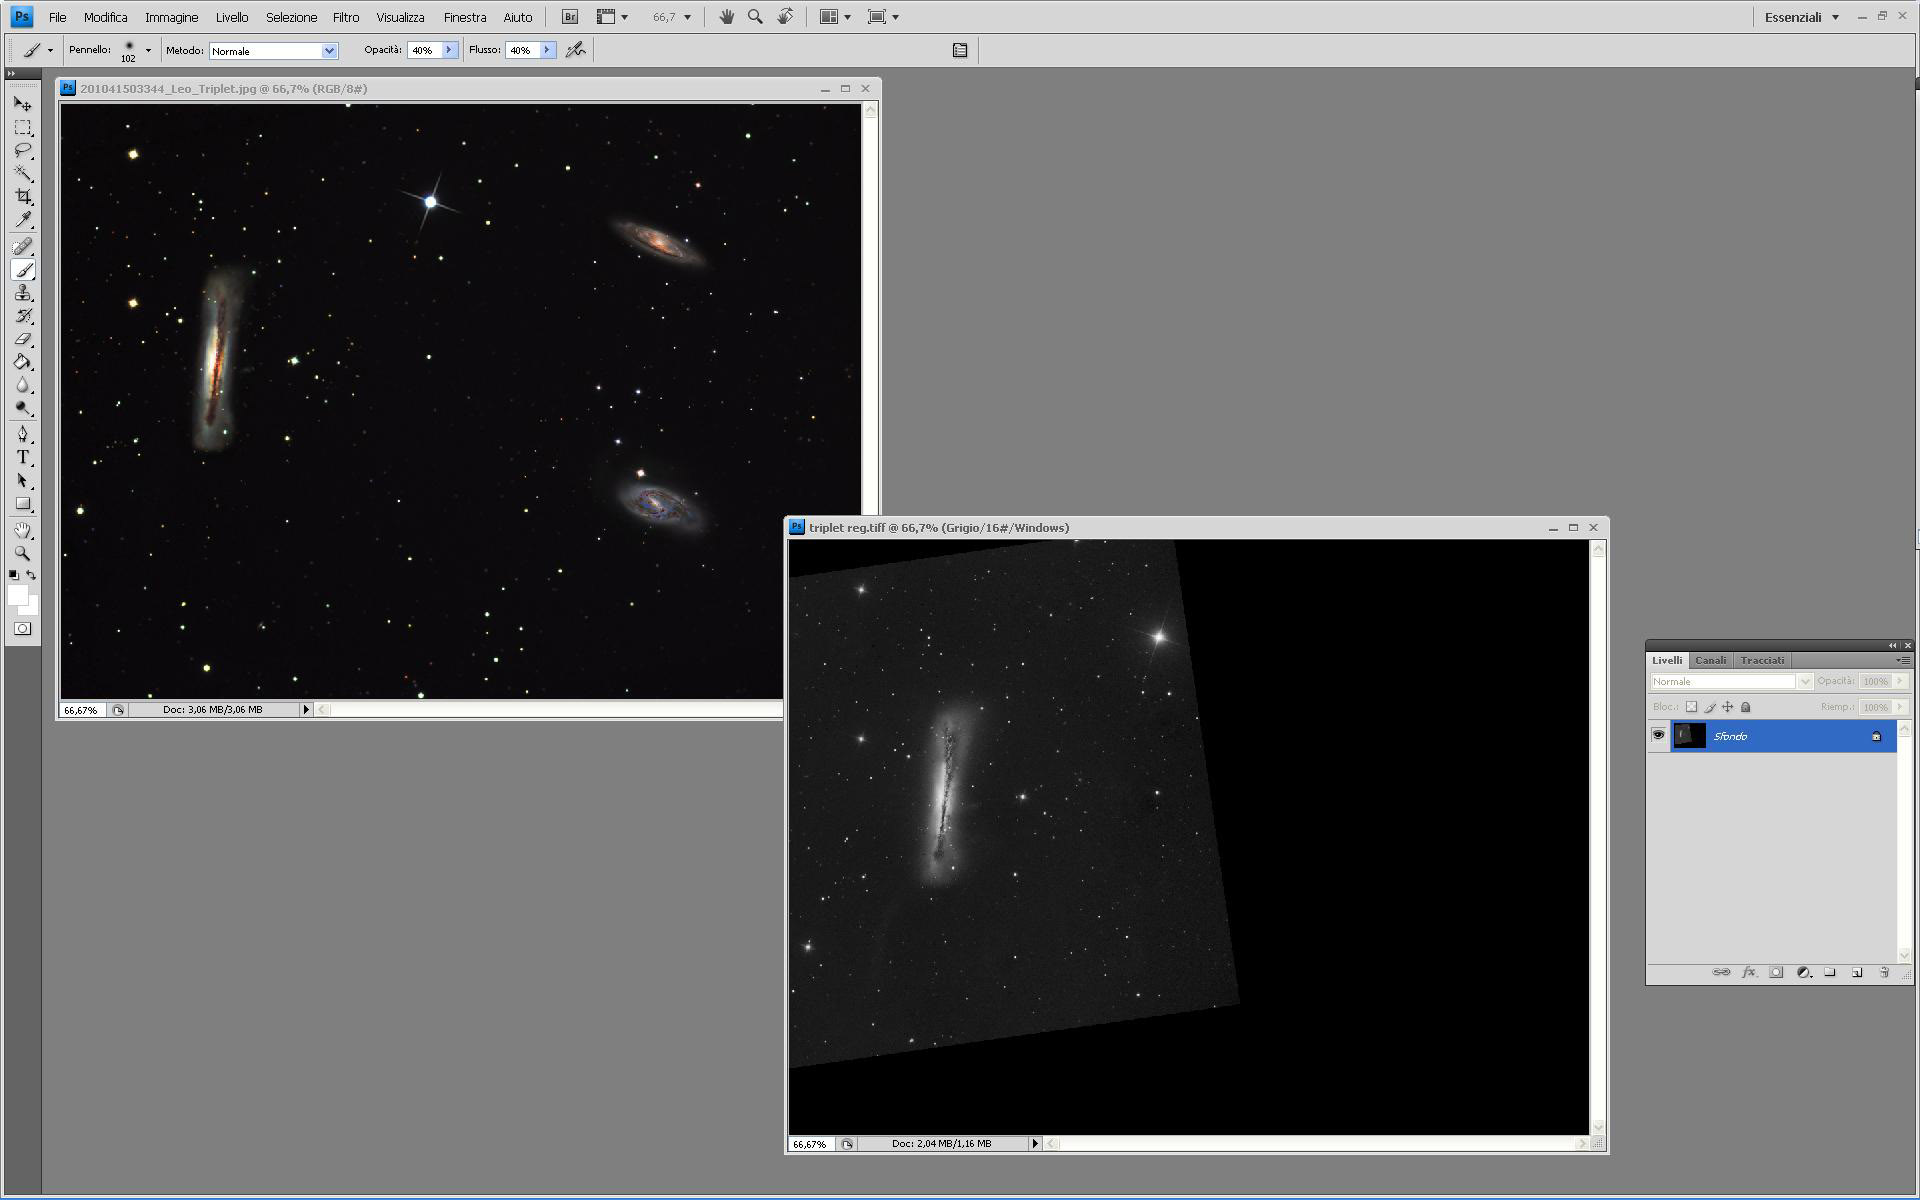The image size is (1920, 1200).
Task: Open the brush preset picker arrow
Action: (148, 50)
